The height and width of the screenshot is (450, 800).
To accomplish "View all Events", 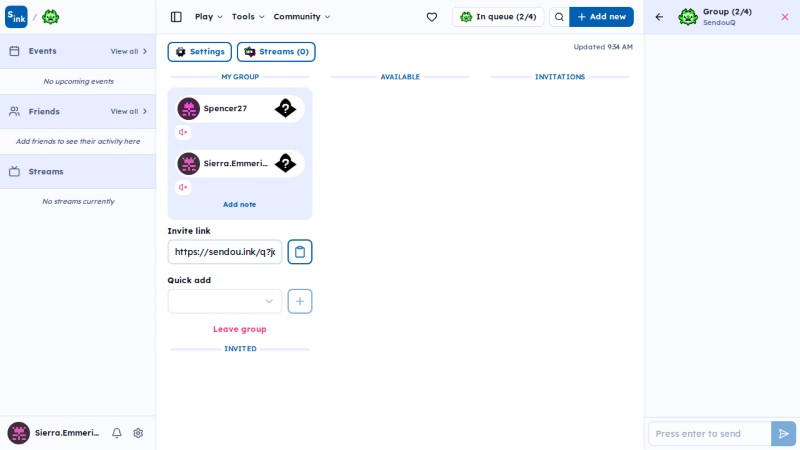I will (x=129, y=52).
